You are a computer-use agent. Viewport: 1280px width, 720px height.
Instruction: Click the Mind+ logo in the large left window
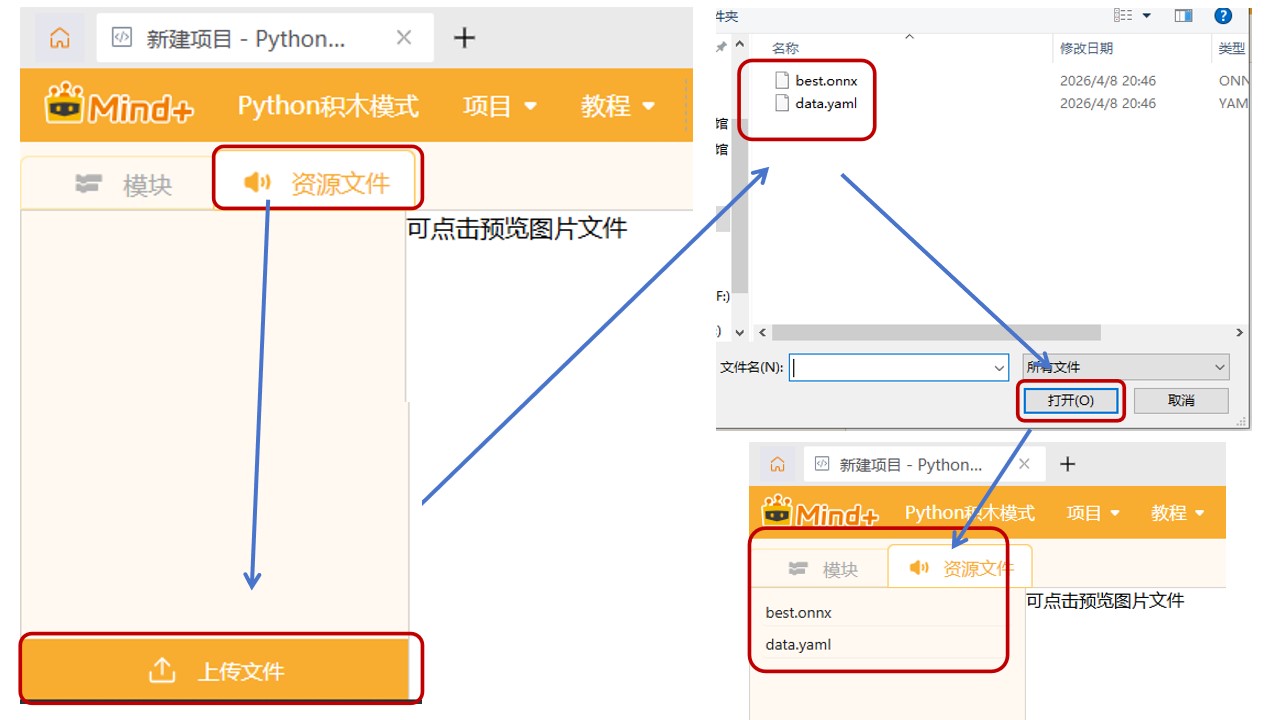point(119,105)
